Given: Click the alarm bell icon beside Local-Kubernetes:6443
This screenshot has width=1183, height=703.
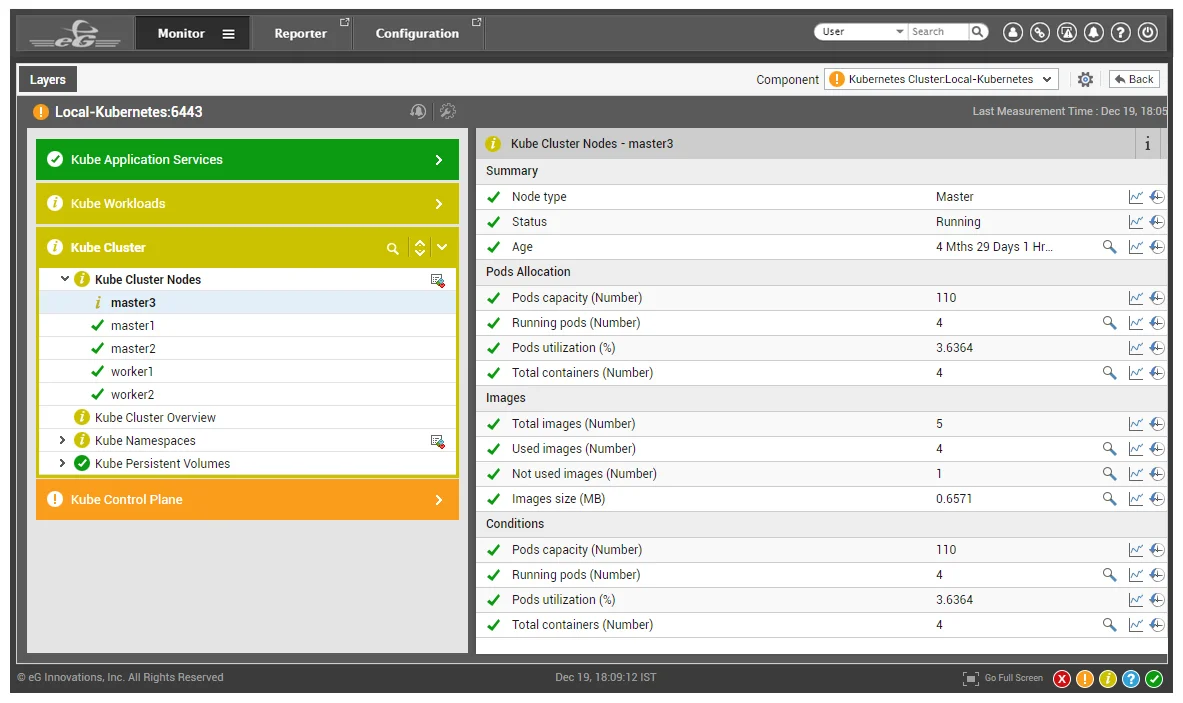Looking at the screenshot, I should click(x=418, y=112).
